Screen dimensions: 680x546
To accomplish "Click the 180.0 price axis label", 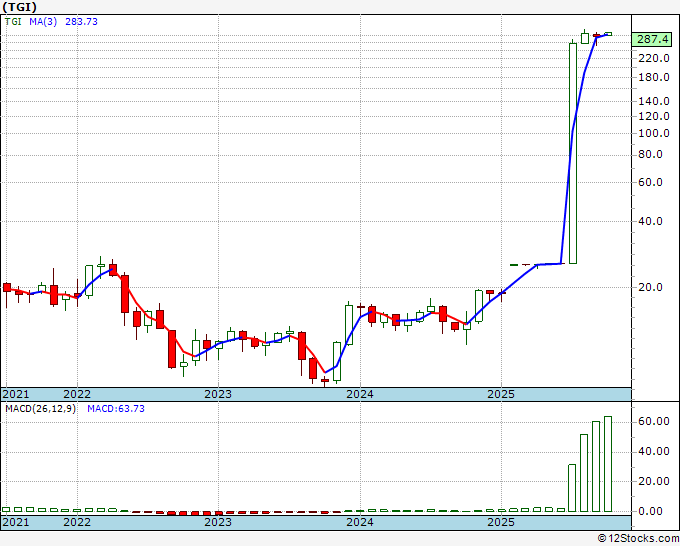I will click(654, 77).
